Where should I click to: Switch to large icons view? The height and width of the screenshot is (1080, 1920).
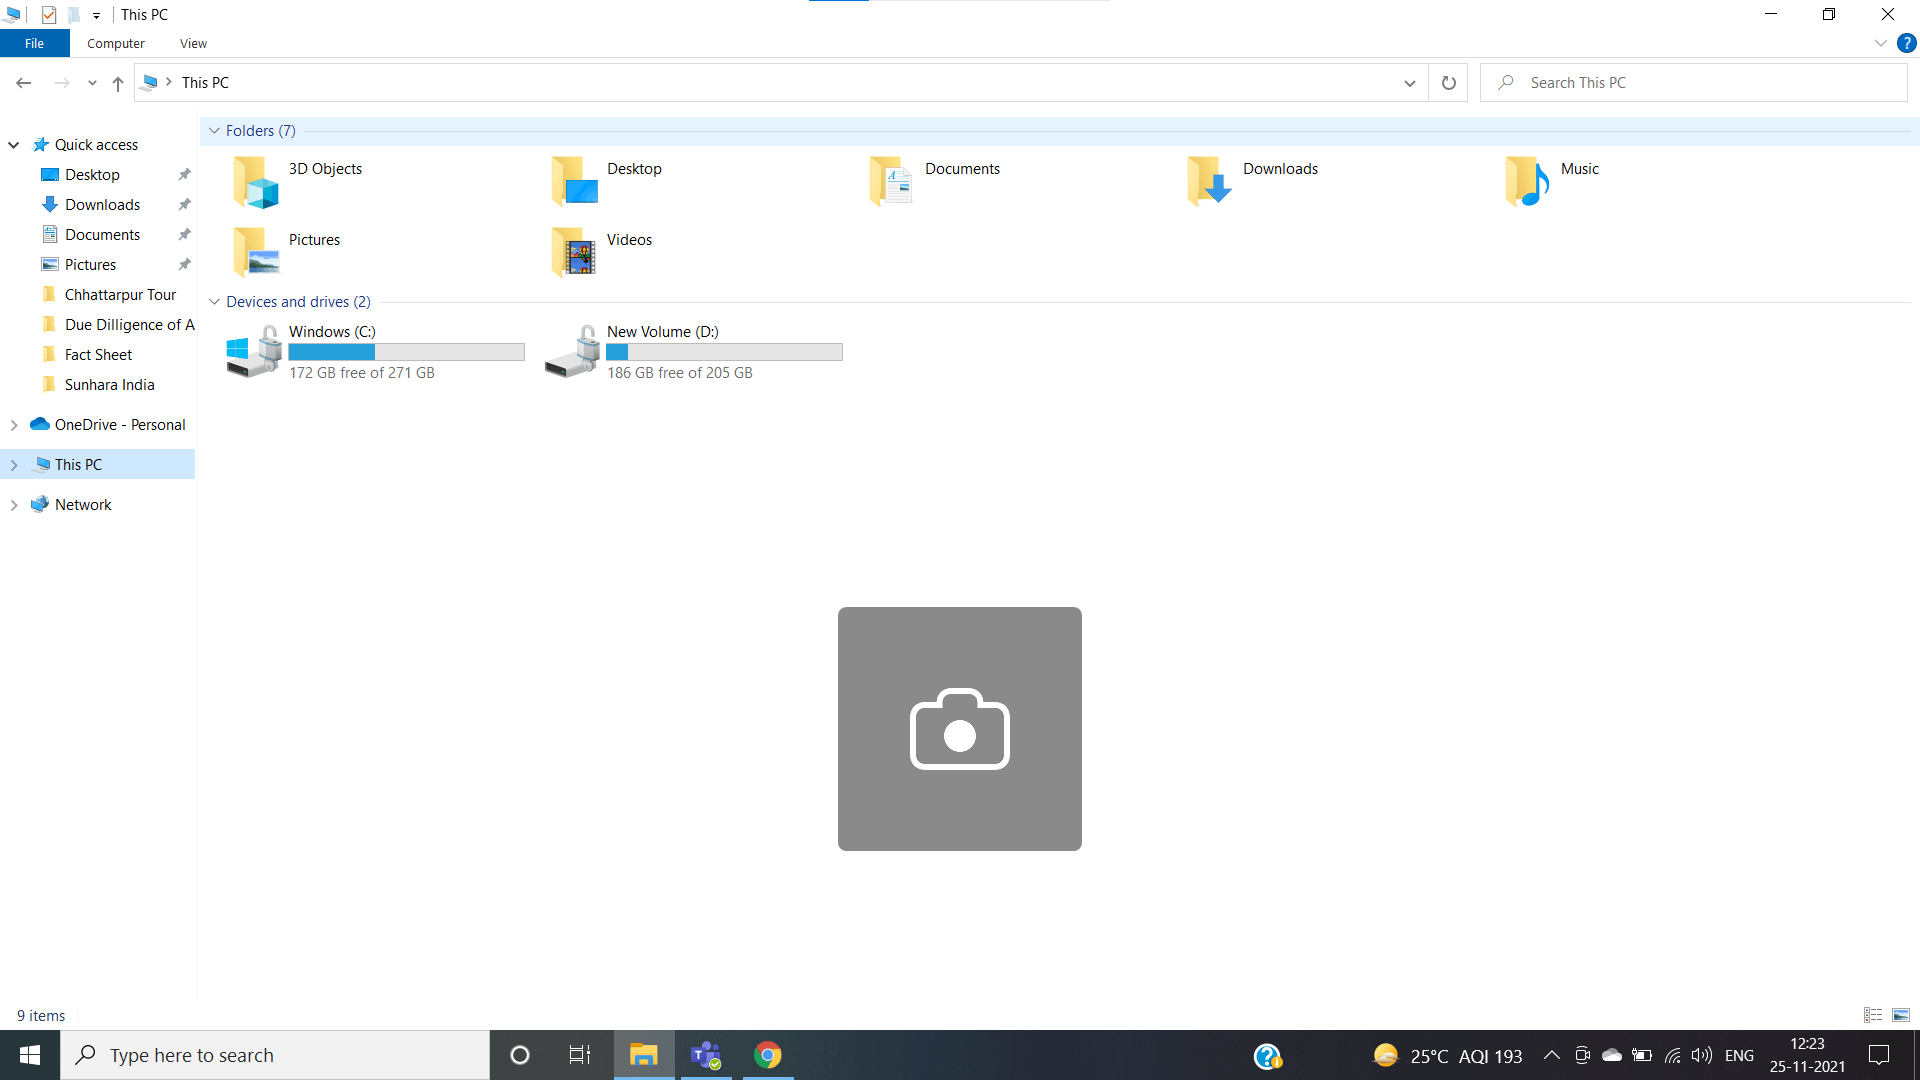click(1901, 1015)
